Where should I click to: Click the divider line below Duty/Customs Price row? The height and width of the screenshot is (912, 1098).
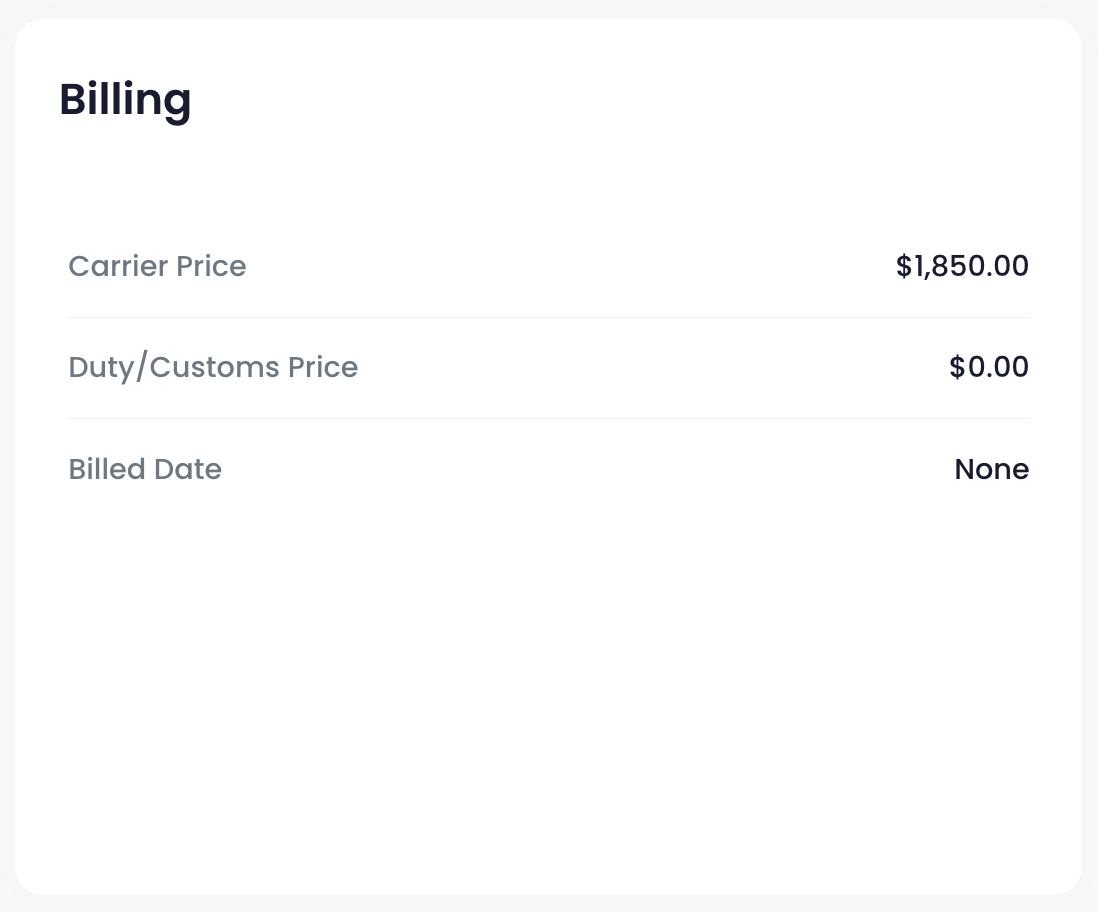(x=549, y=419)
